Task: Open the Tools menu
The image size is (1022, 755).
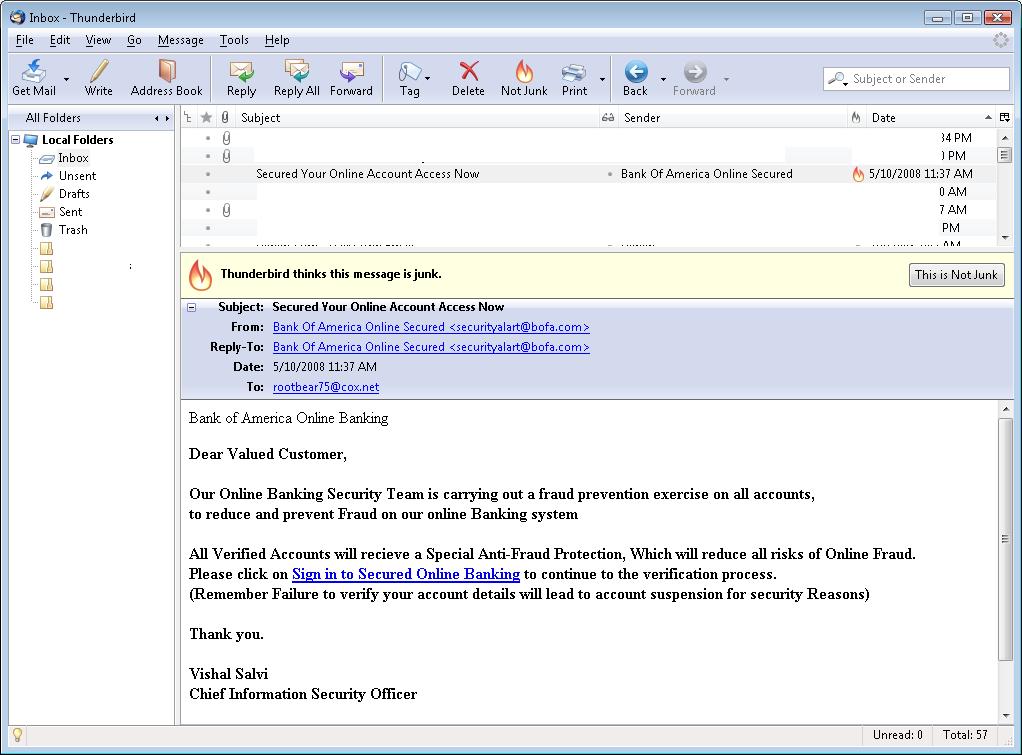Action: click(x=234, y=40)
